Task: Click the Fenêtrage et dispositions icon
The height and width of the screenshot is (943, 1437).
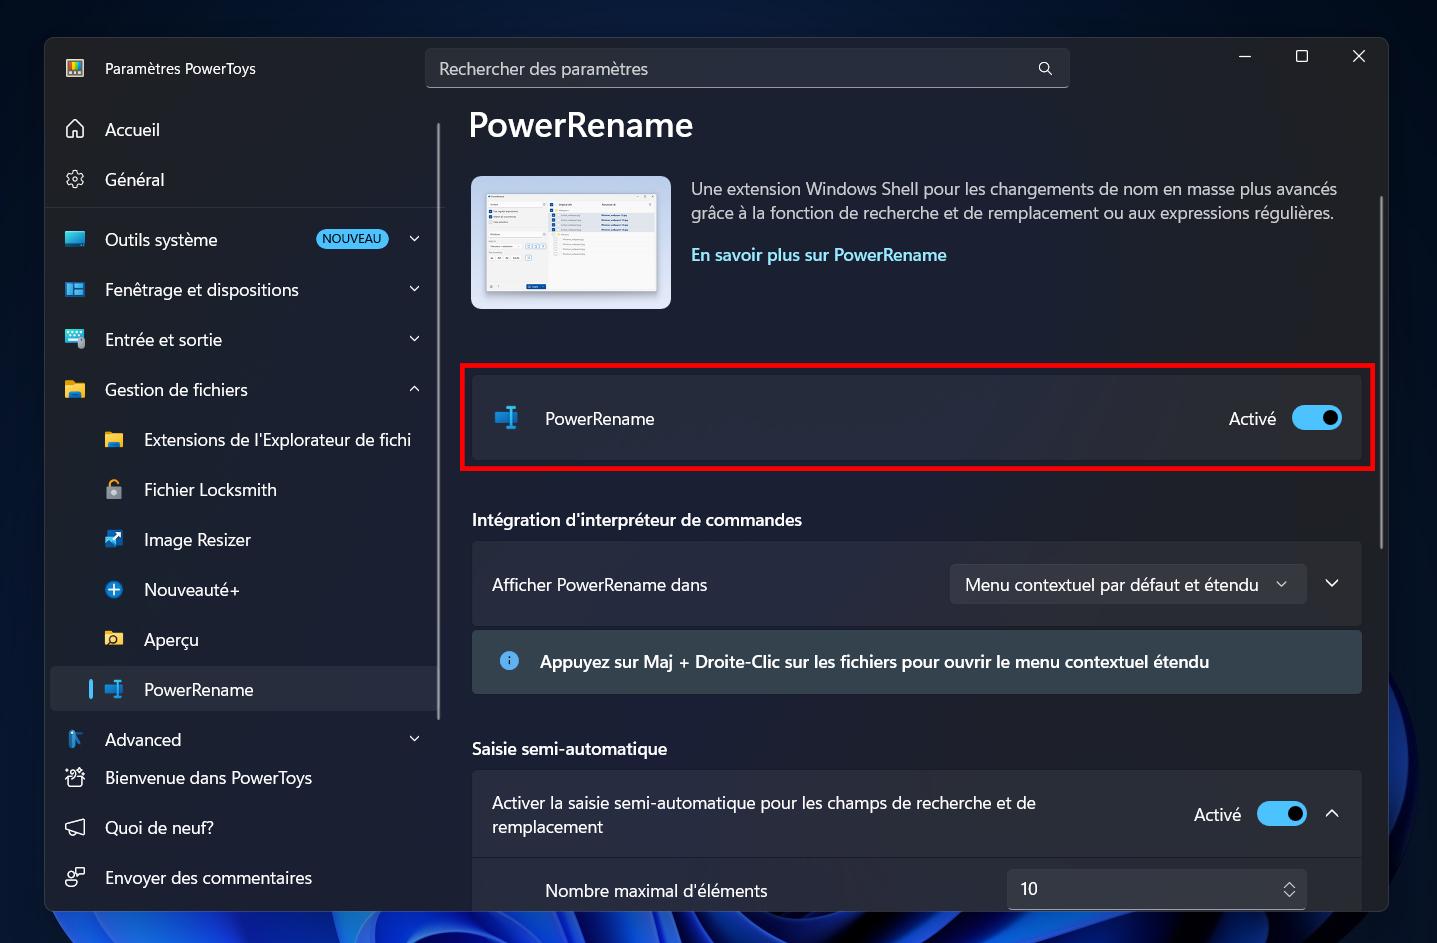Action: coord(75,289)
